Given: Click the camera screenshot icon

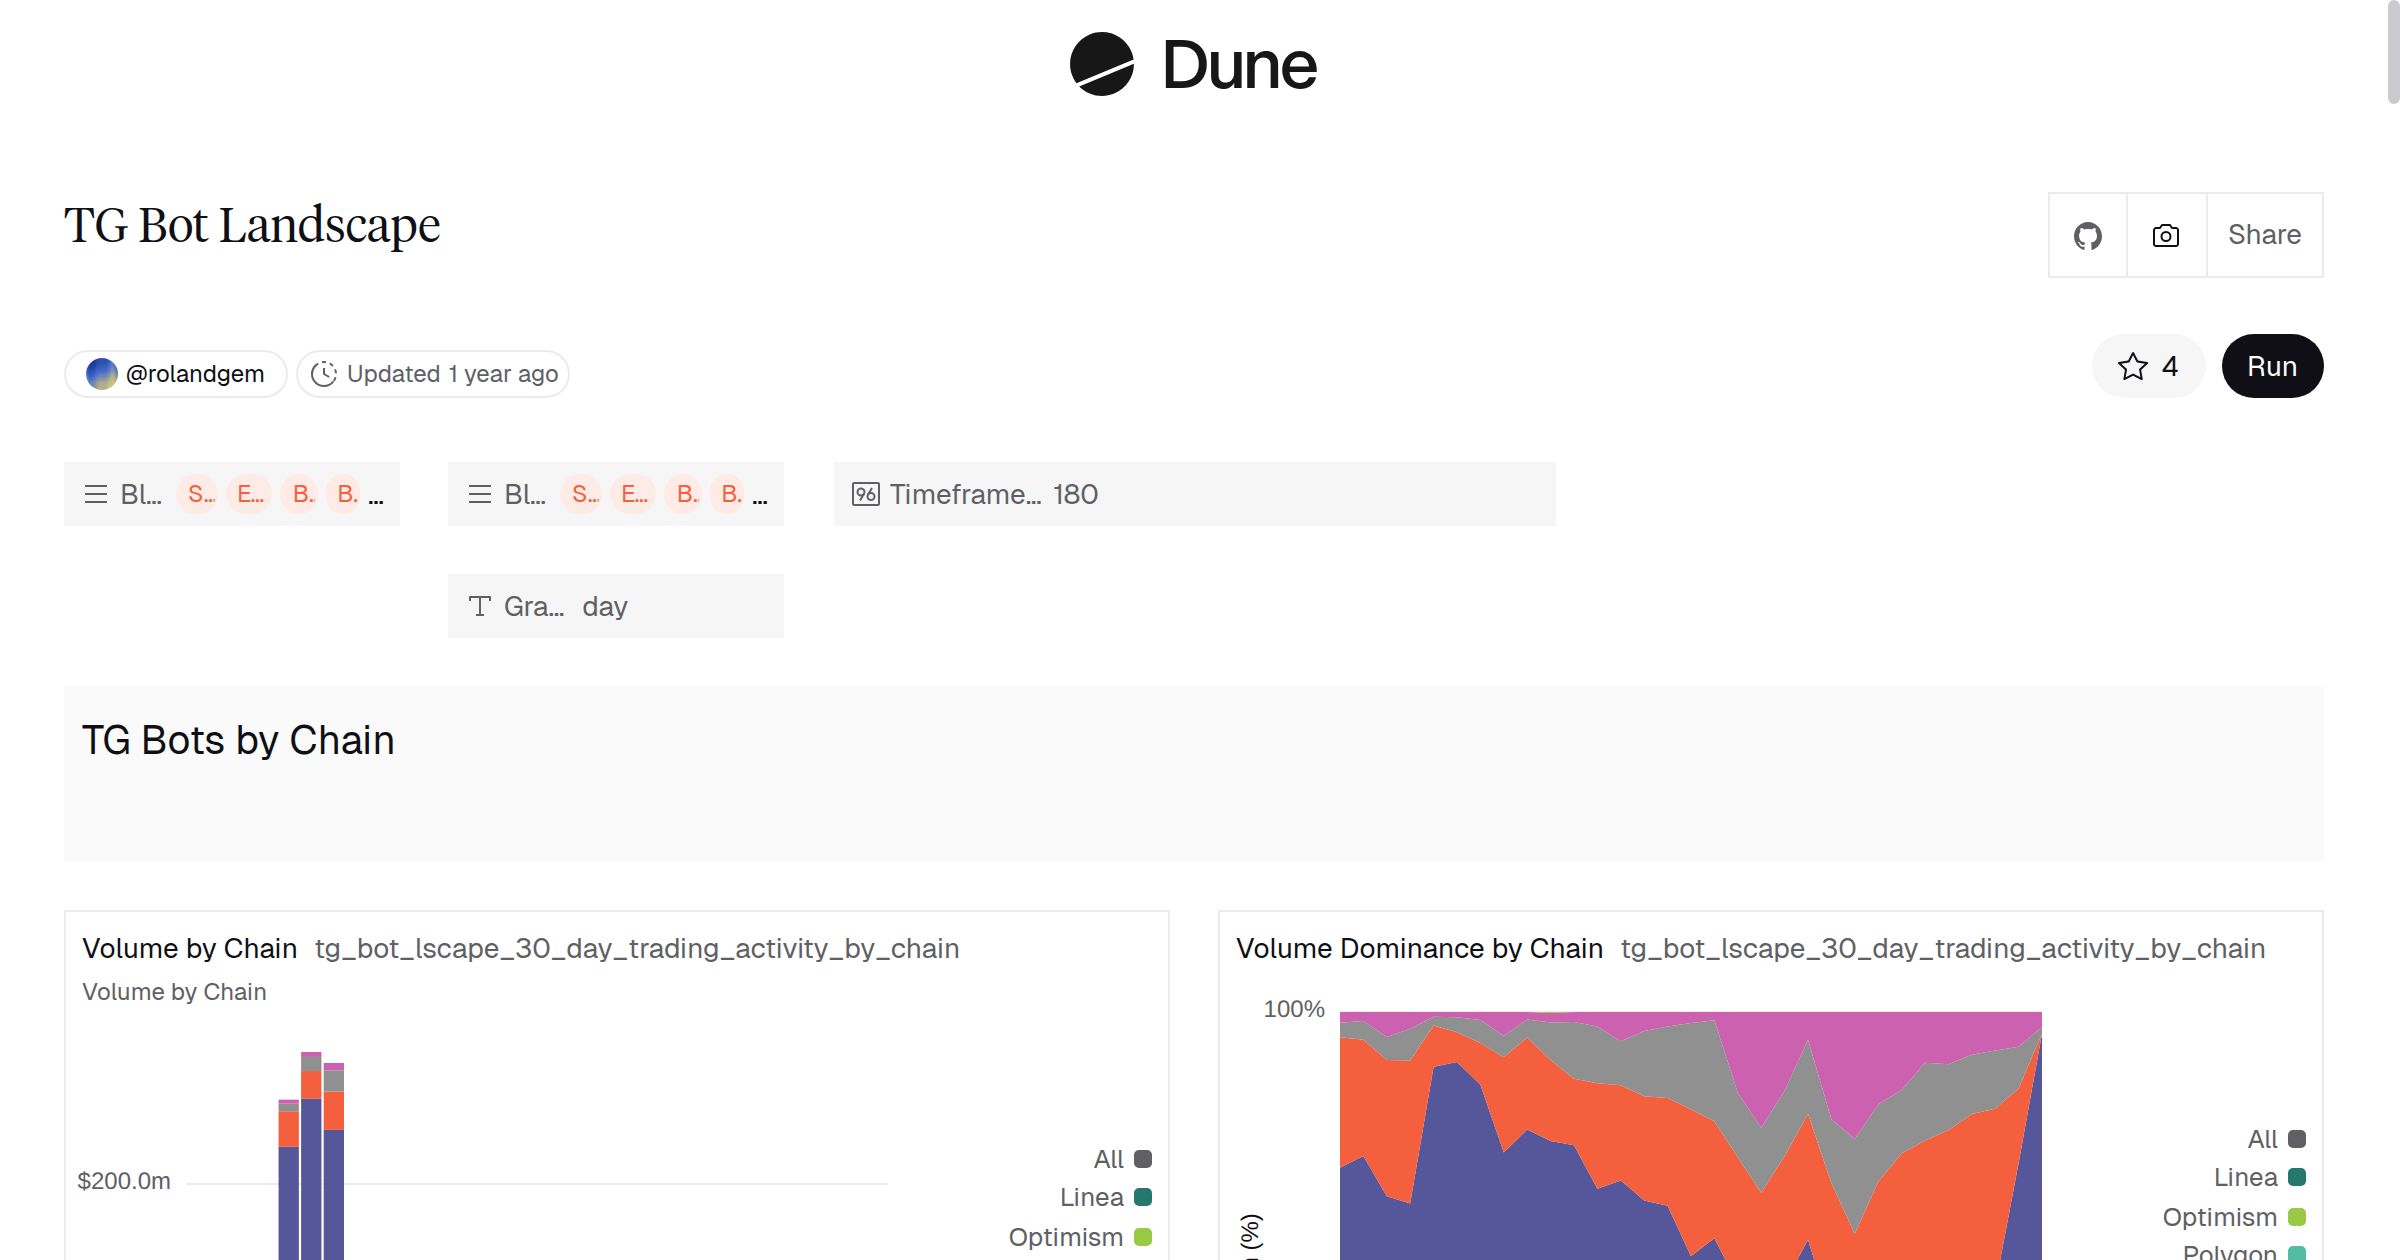Looking at the screenshot, I should pos(2165,236).
